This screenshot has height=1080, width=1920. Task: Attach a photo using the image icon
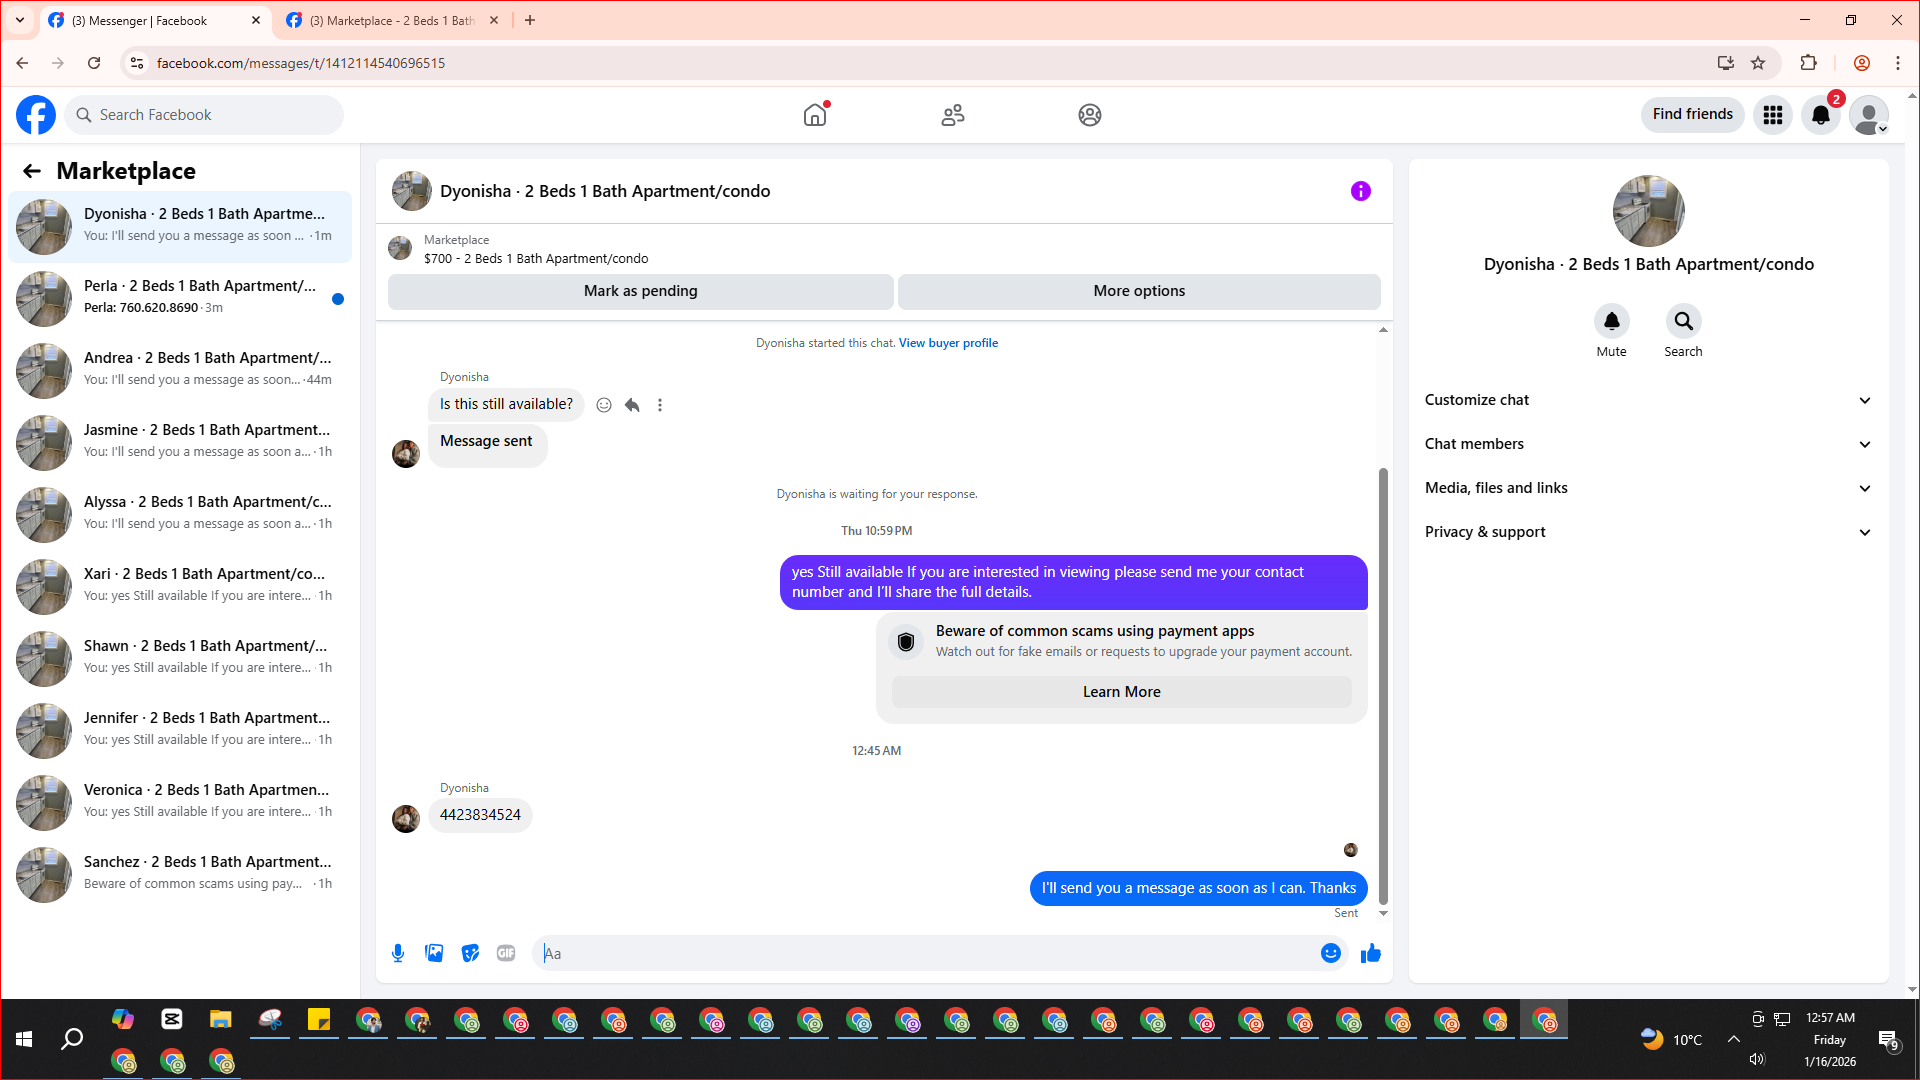click(434, 953)
